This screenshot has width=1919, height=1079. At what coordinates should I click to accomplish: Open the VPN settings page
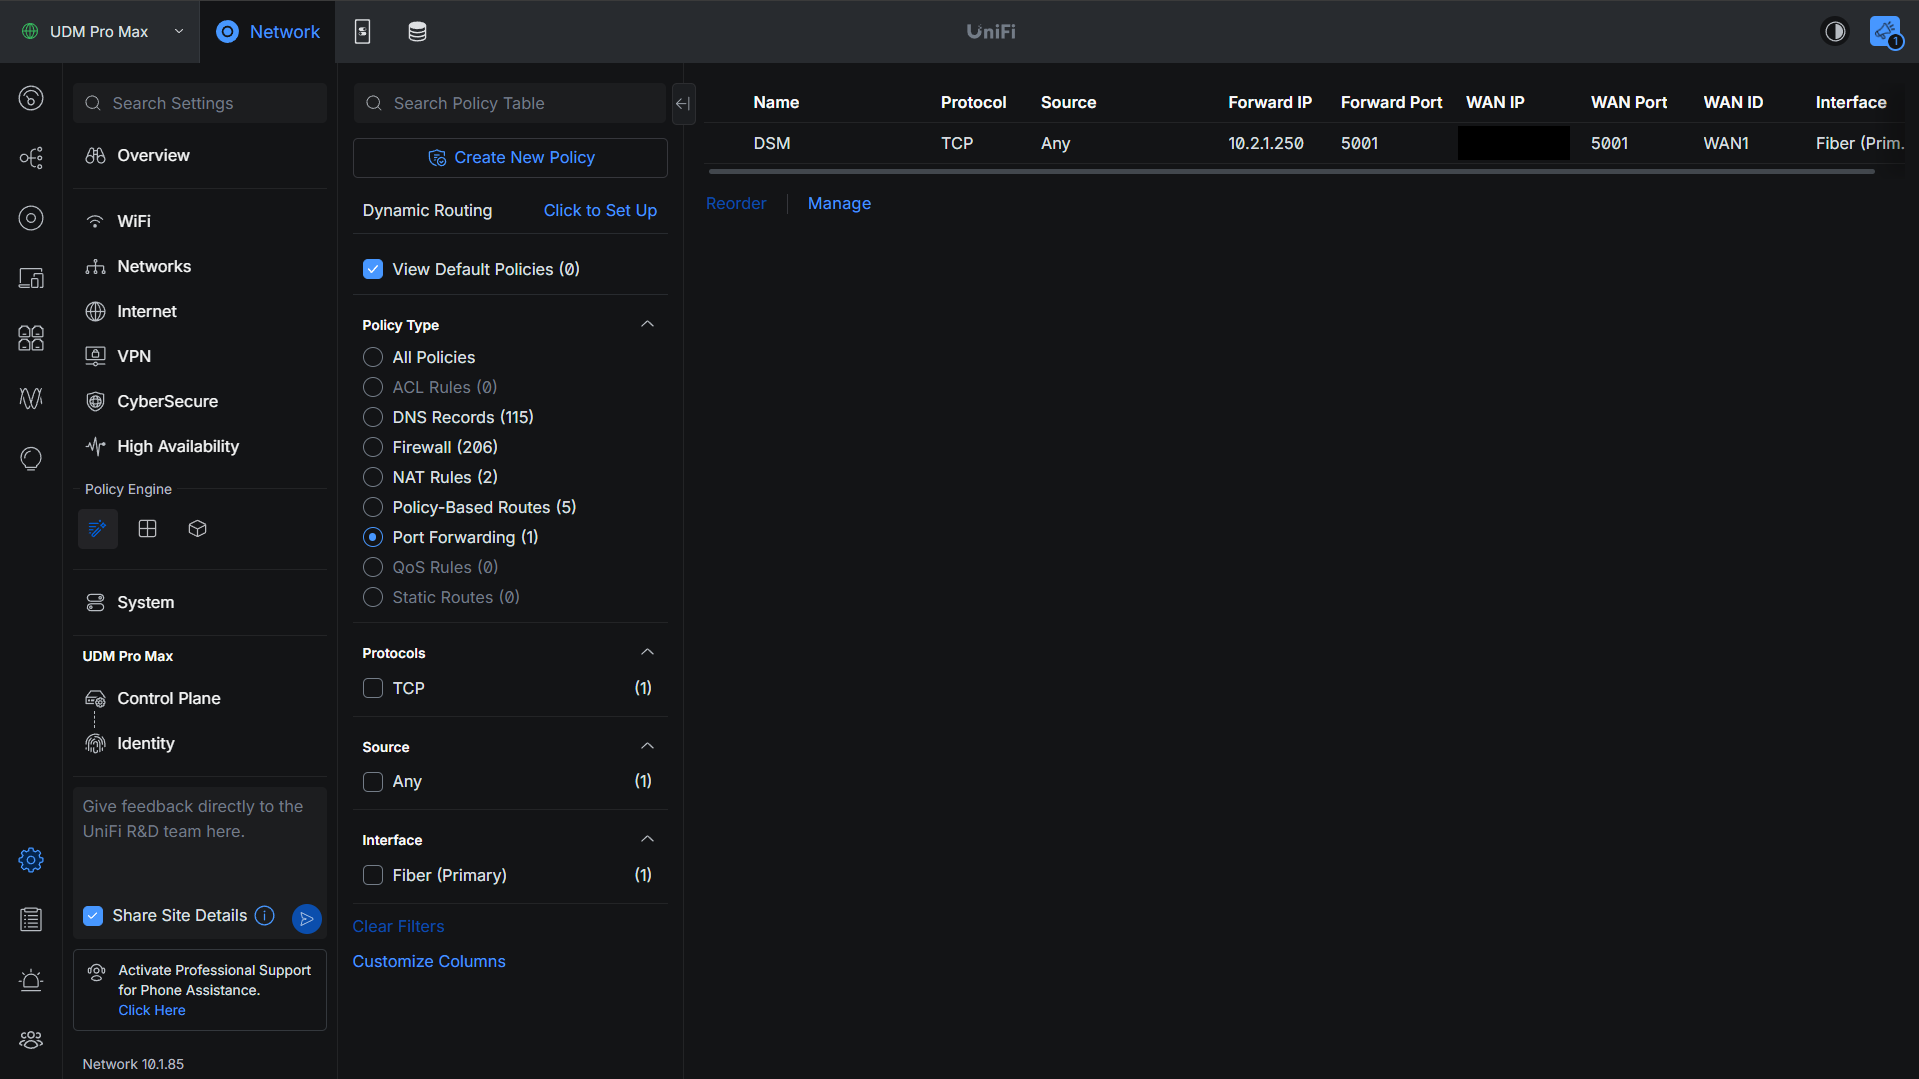click(200, 356)
